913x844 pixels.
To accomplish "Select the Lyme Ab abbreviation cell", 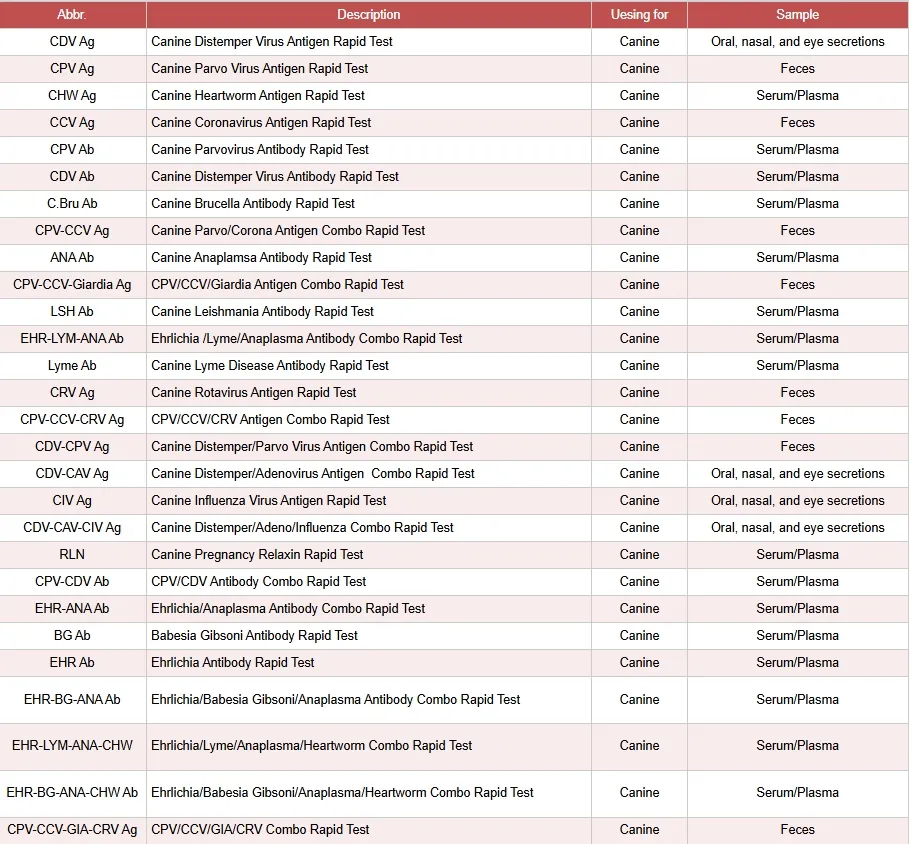I will (72, 366).
